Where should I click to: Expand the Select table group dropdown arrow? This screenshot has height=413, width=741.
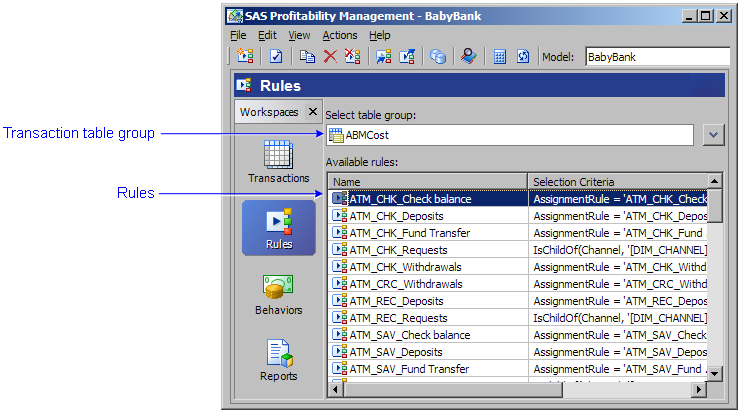(712, 135)
